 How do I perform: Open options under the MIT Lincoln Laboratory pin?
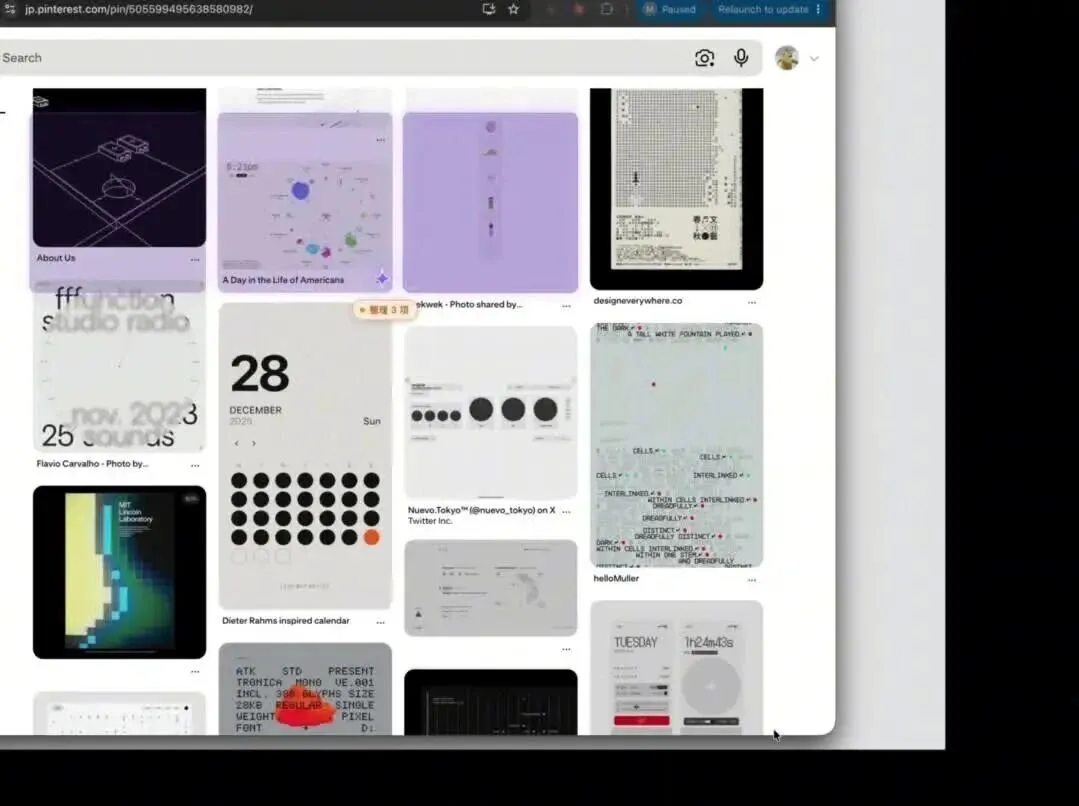coord(195,671)
